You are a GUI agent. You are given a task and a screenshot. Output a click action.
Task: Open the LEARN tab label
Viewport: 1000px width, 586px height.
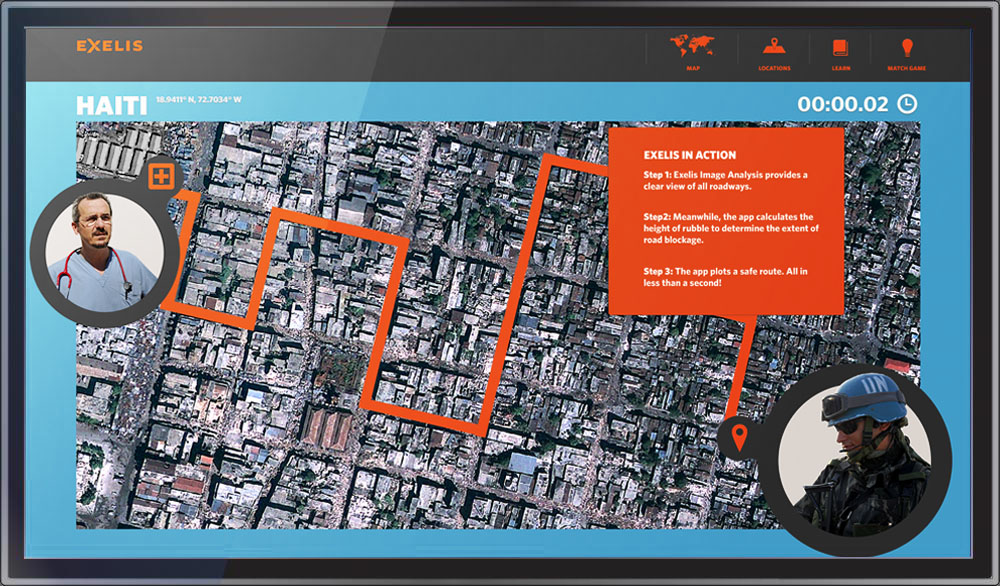(840, 68)
